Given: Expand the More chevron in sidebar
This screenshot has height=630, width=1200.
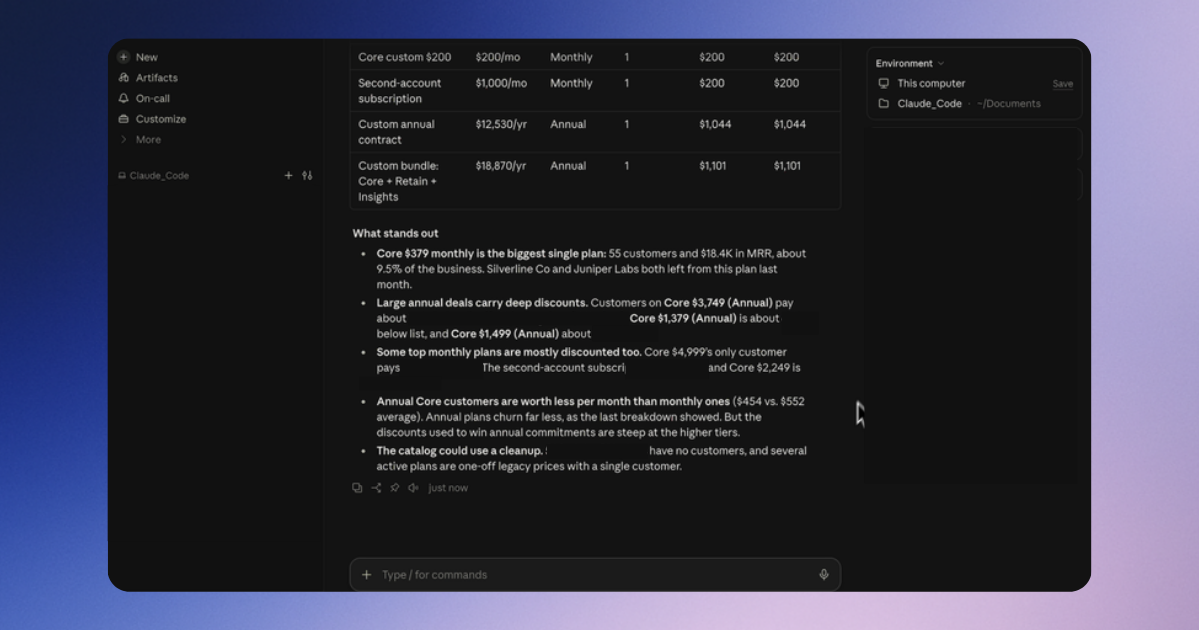Looking at the screenshot, I should click(123, 139).
